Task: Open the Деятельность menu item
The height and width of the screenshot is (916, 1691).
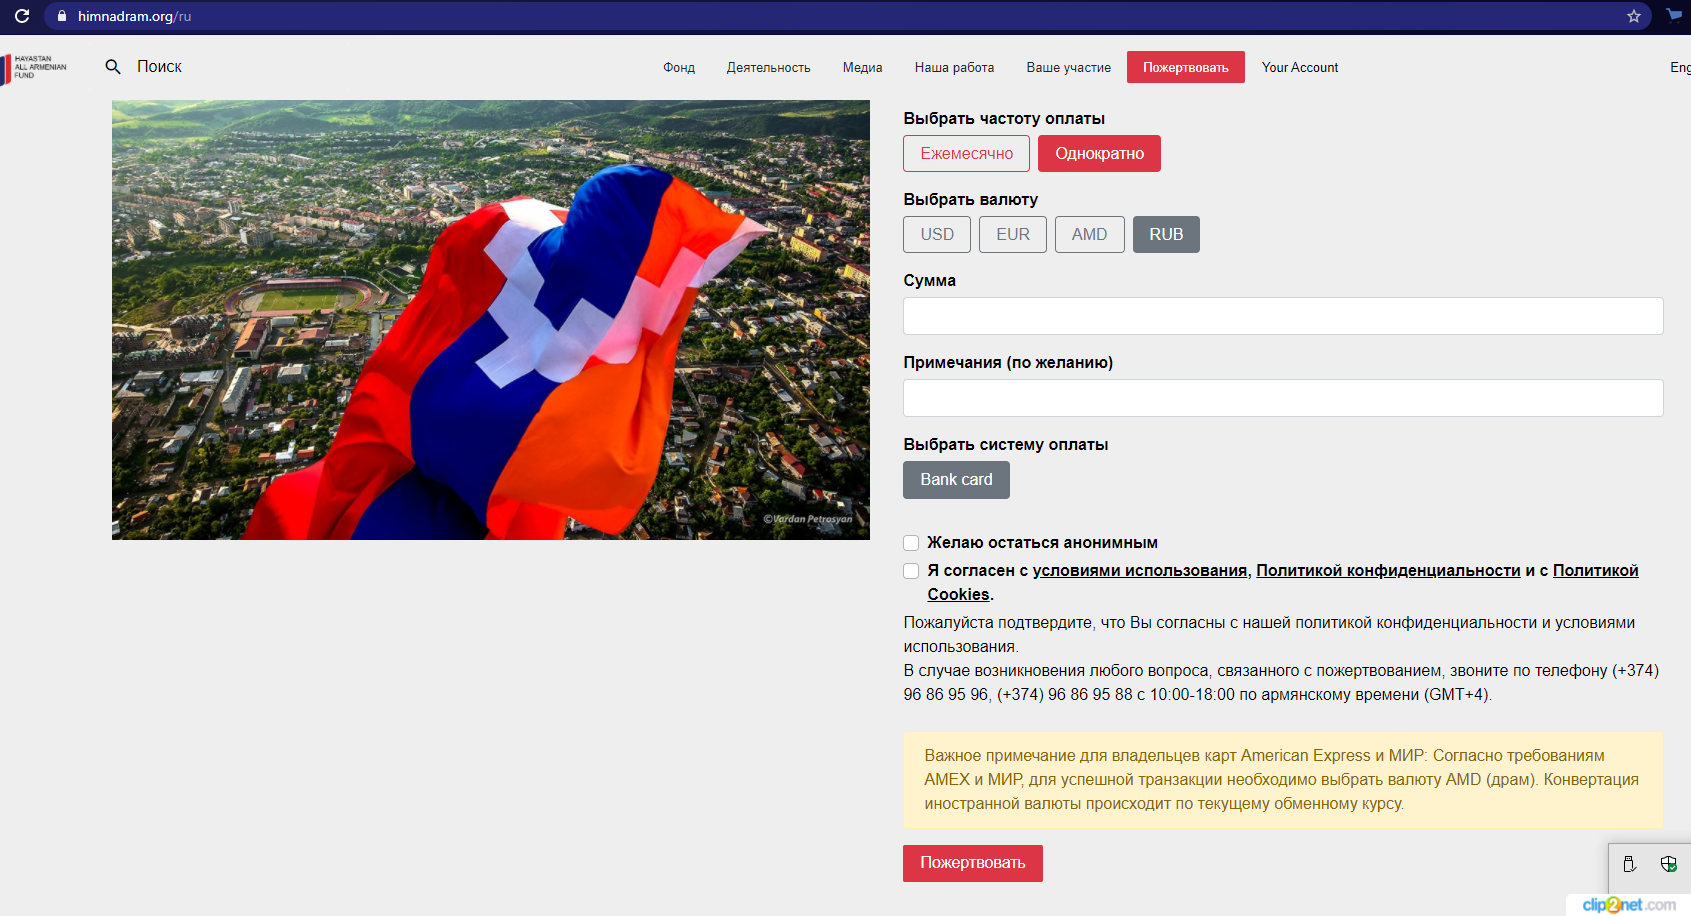Action: pos(768,68)
